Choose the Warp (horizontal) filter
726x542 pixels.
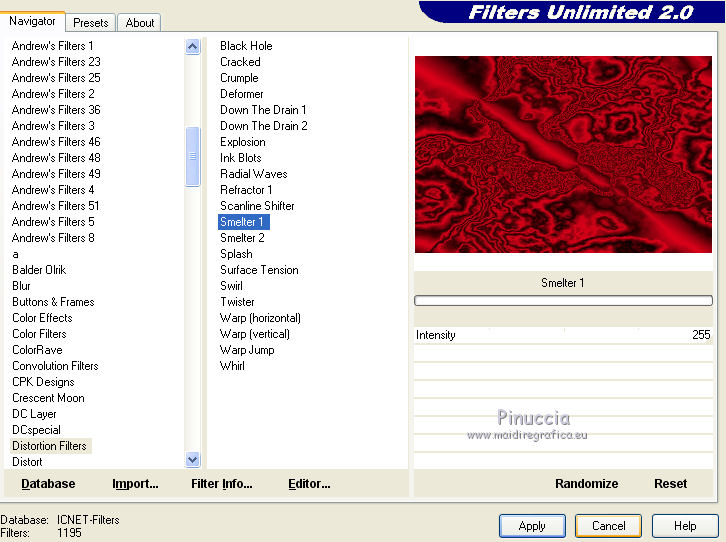[x=260, y=318]
